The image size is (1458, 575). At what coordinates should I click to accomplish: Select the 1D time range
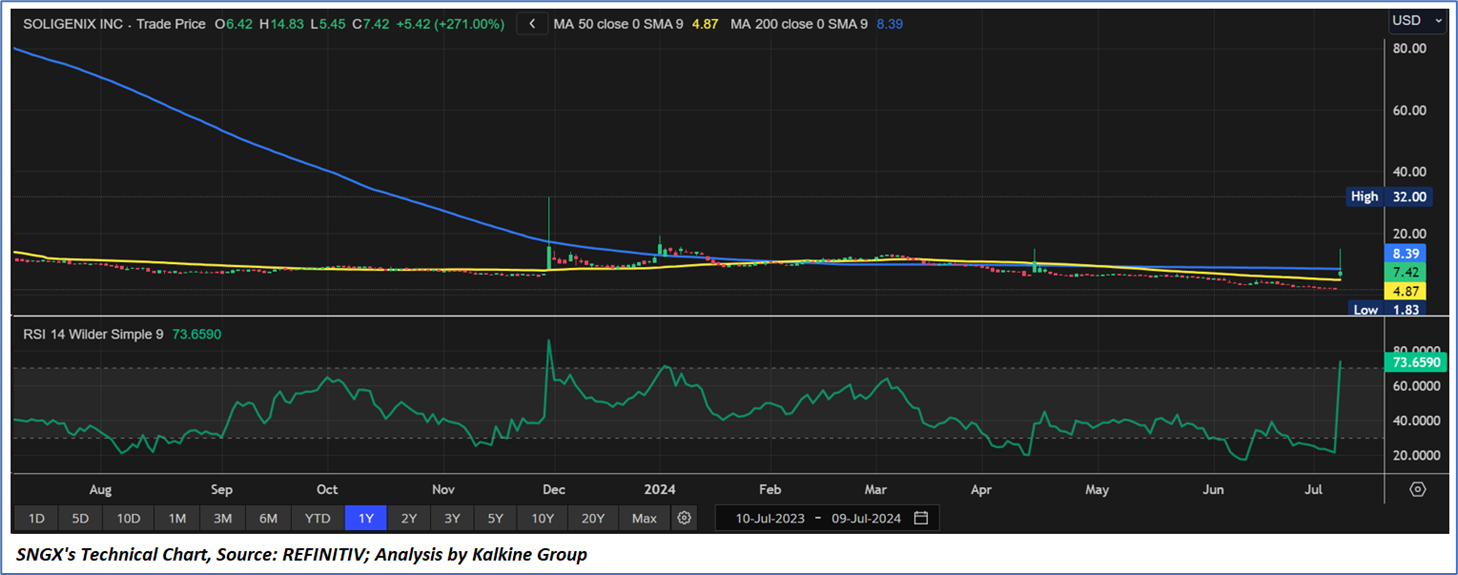(x=36, y=518)
